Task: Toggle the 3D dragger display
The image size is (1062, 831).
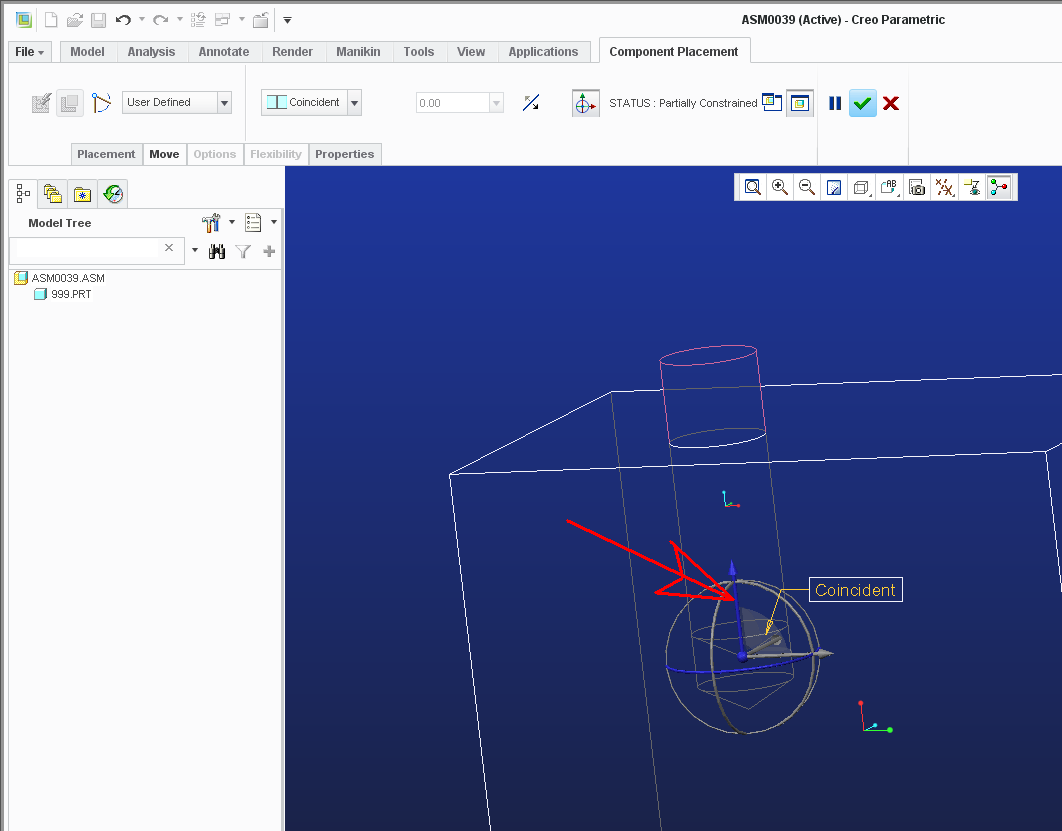Action: click(x=585, y=103)
